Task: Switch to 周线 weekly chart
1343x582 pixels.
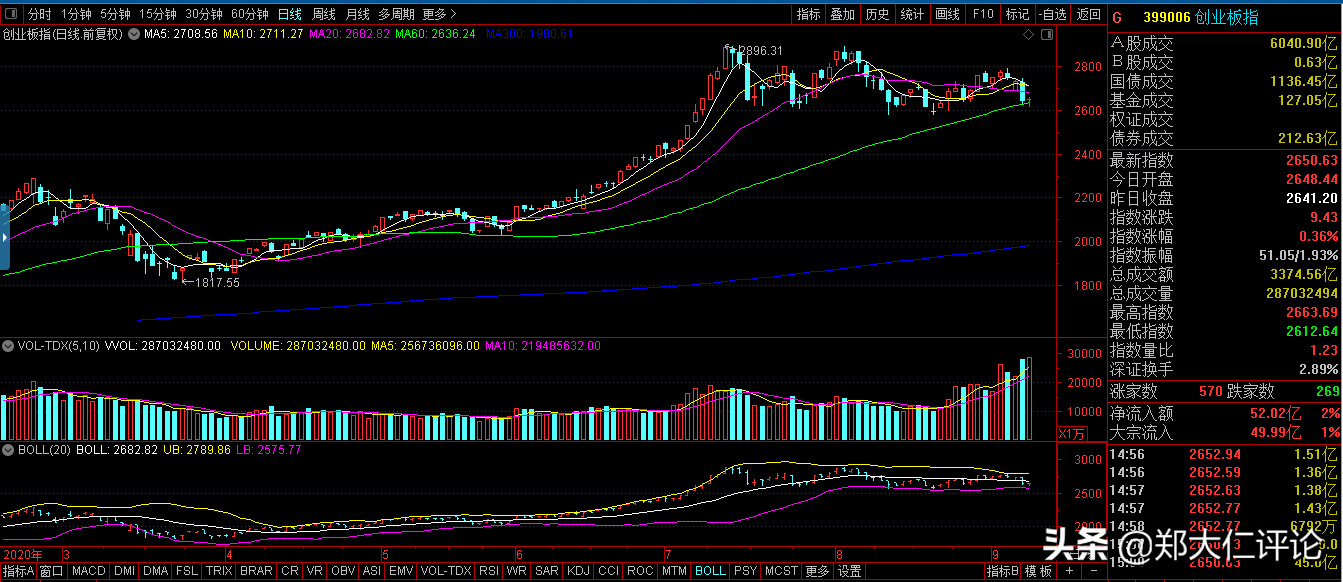Action: click(324, 14)
